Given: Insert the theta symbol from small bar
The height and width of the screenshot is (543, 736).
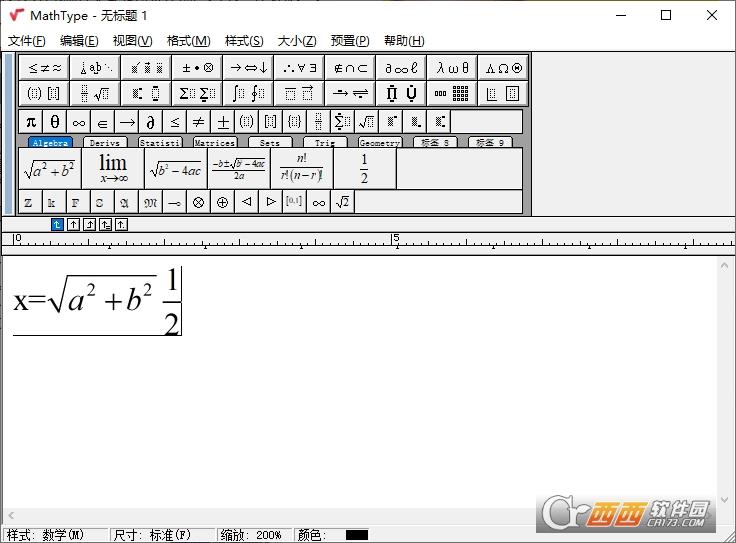Looking at the screenshot, I should point(55,122).
